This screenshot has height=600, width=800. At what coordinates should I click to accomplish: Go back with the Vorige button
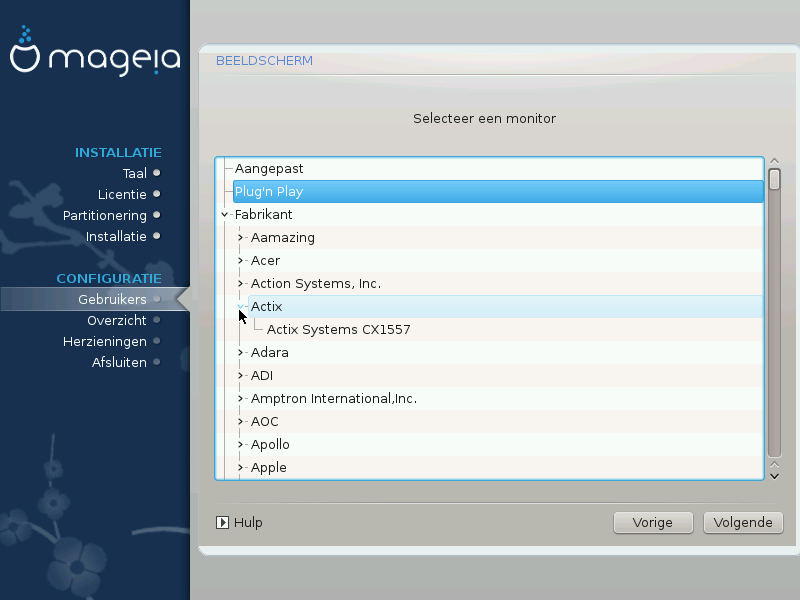coord(653,522)
